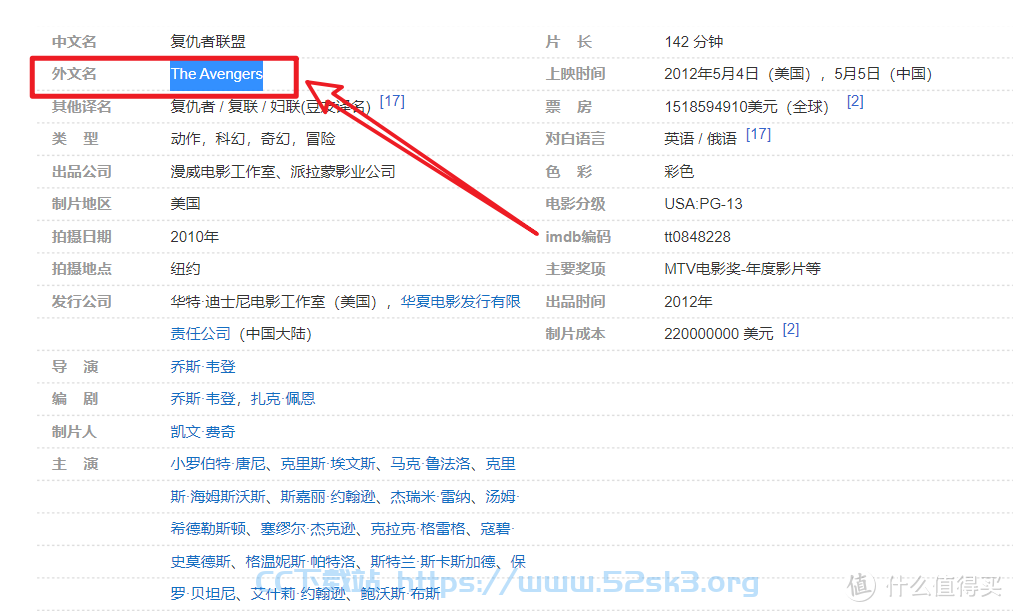Click the 编剧 field label
This screenshot has width=1013, height=612.
(75, 399)
